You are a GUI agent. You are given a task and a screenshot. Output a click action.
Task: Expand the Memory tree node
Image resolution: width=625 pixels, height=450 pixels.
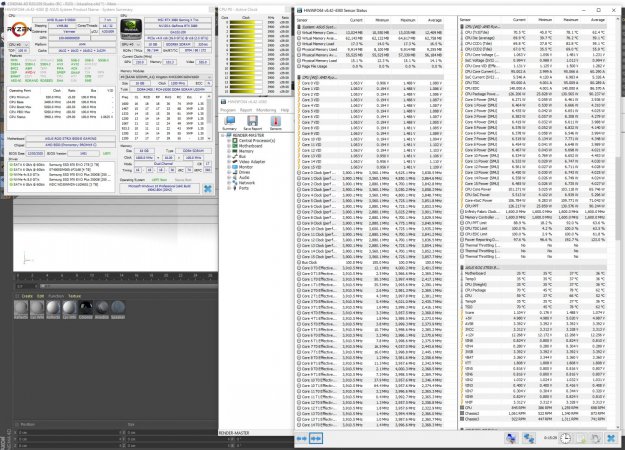pos(229,151)
